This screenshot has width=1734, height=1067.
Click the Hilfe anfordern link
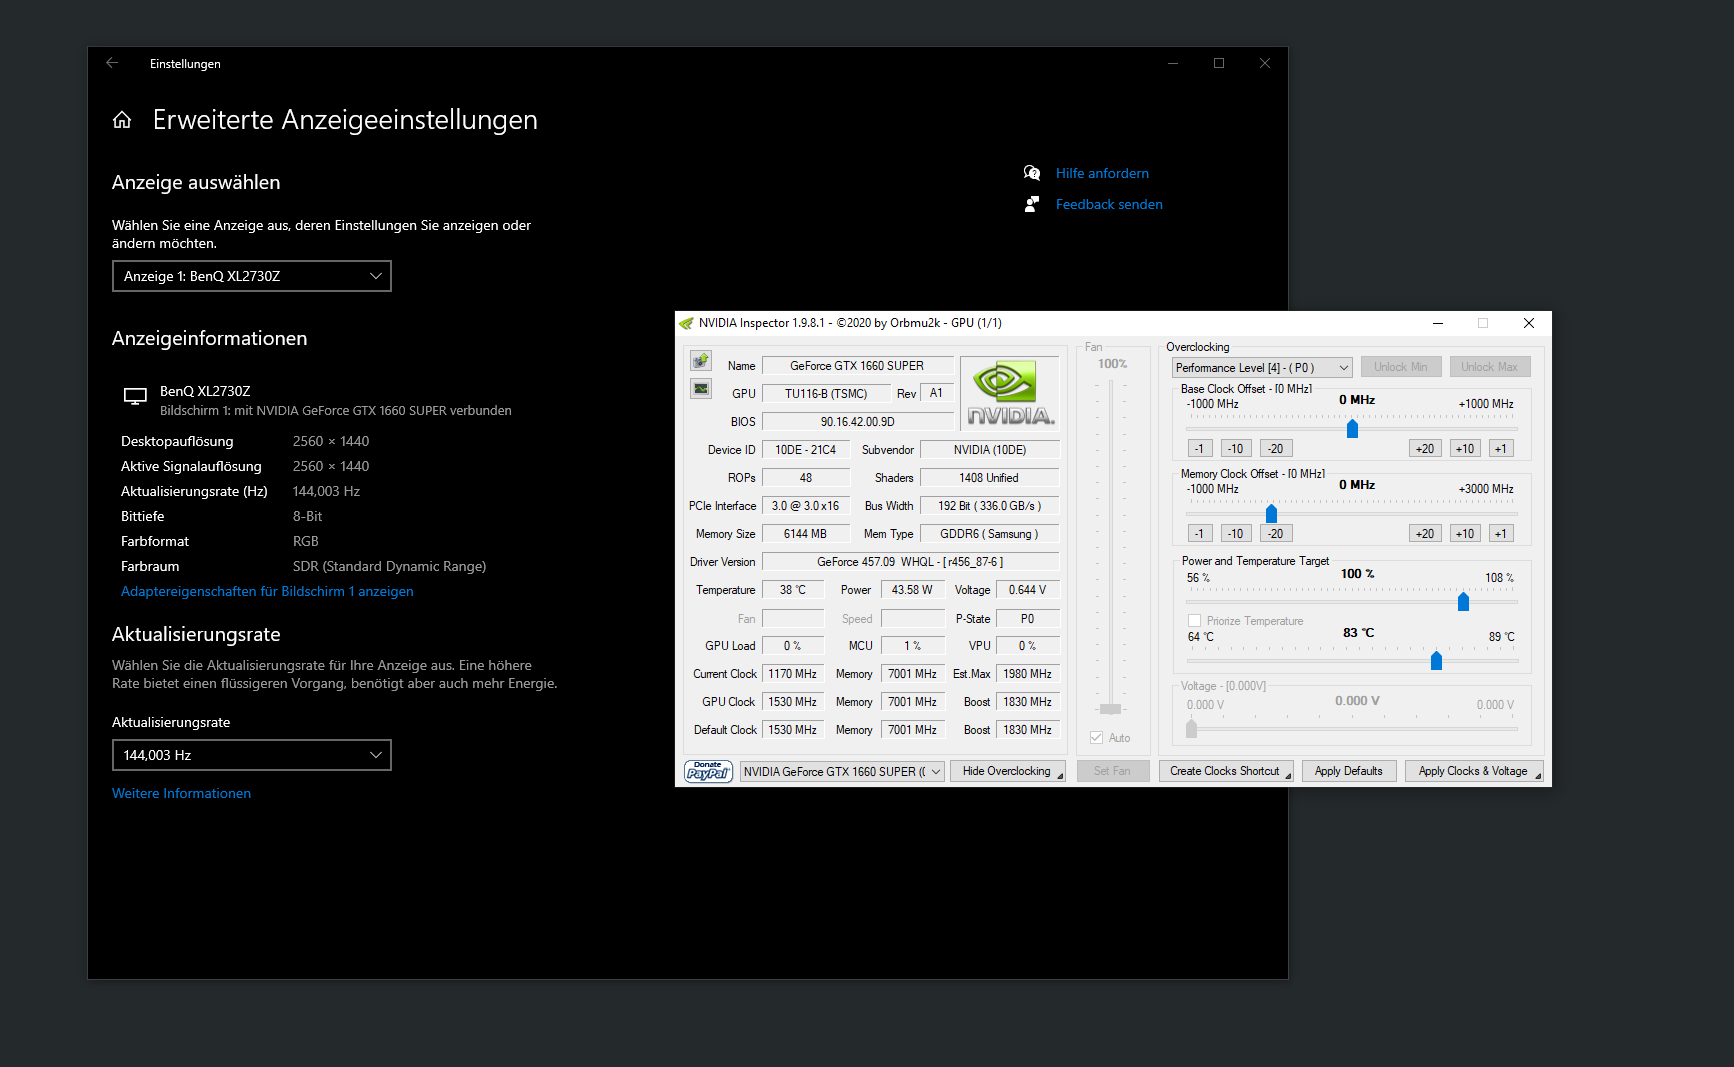pyautogui.click(x=1102, y=173)
